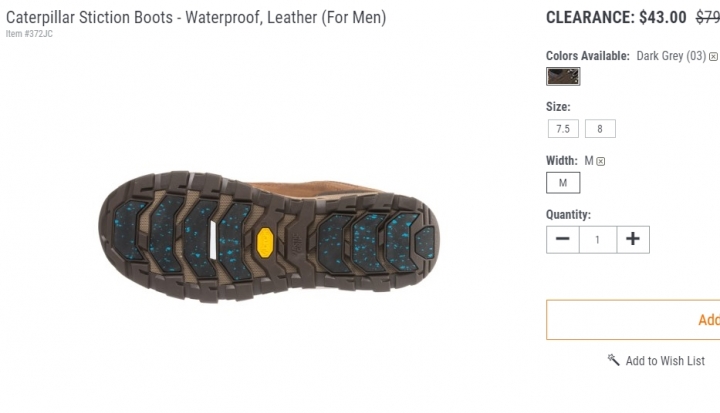Decrease quantity with the minus icon
The height and width of the screenshot is (413, 720).
(562, 239)
